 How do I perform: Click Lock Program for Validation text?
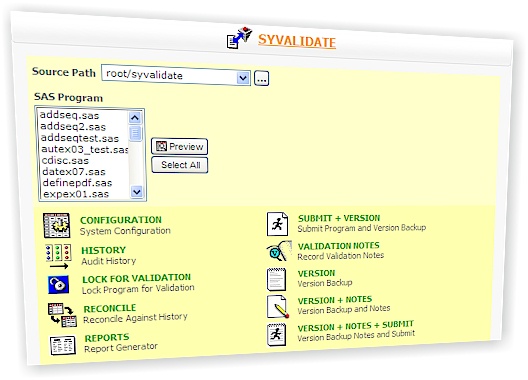138,289
